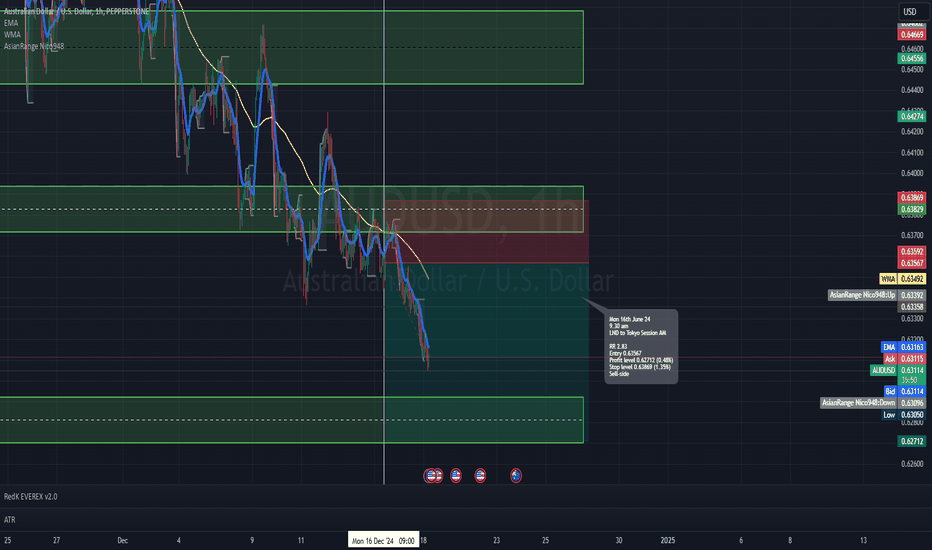932x550 pixels.
Task: Click the 0.64274 green price tag
Action: [911, 117]
